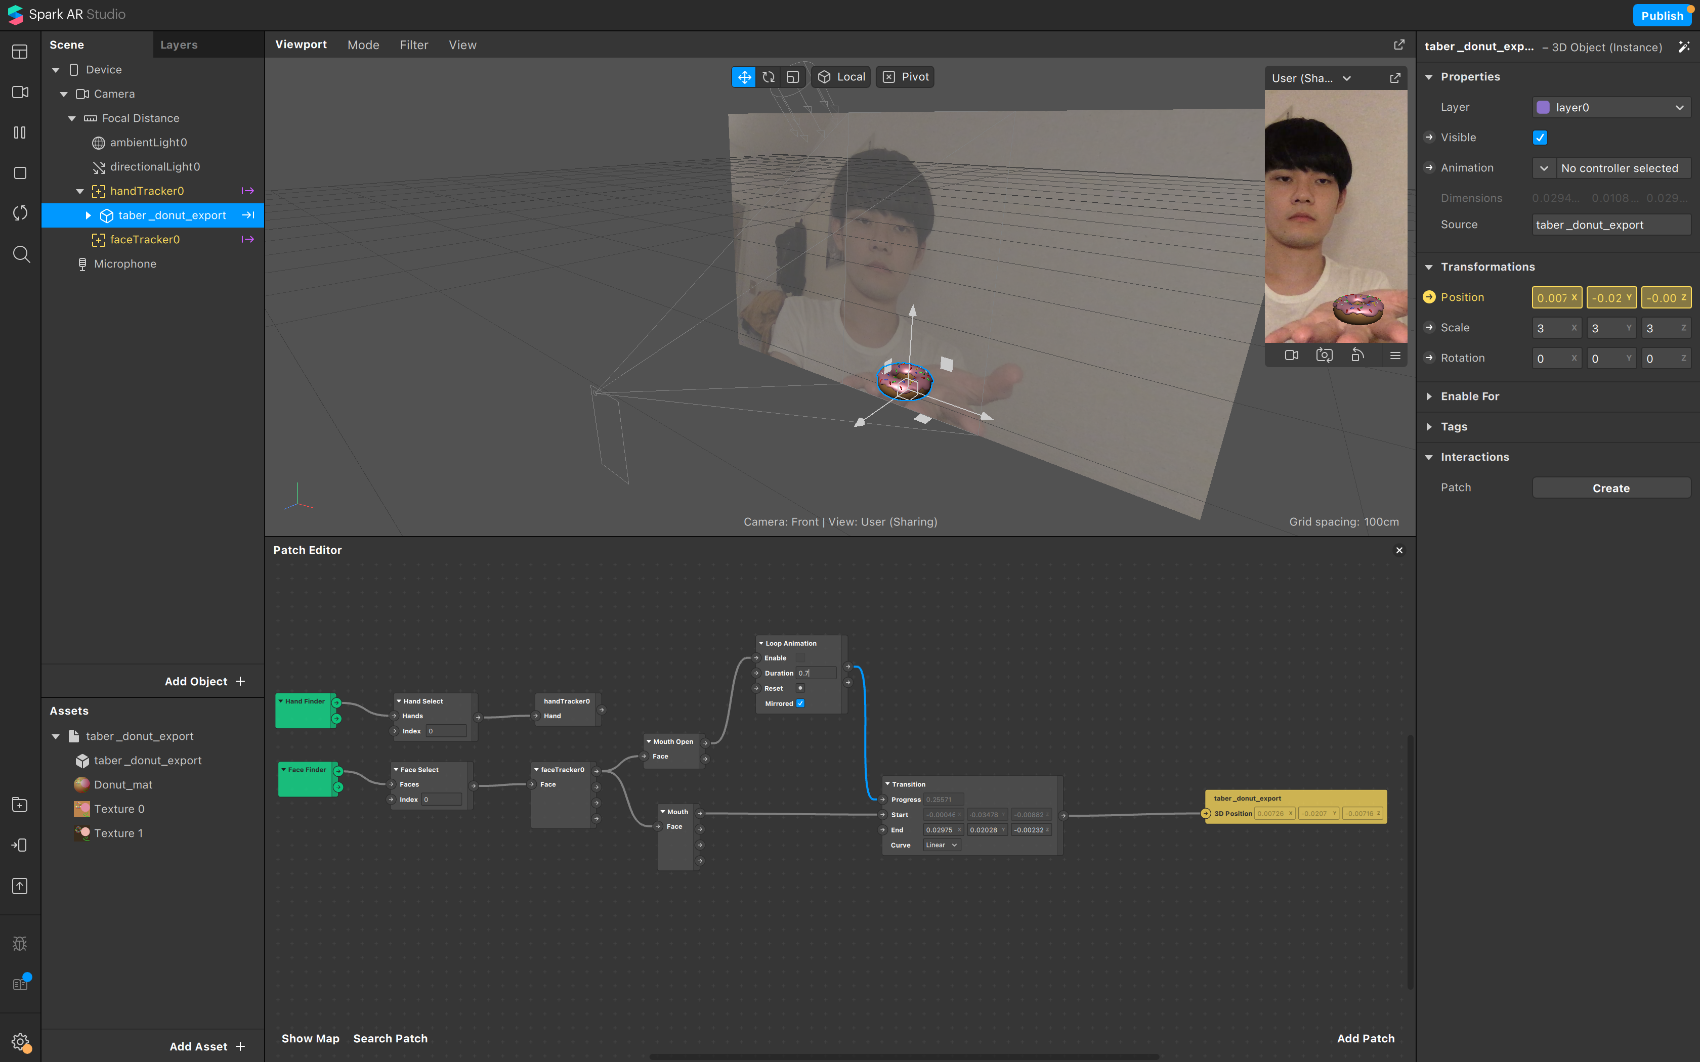Screen dimensions: 1700x1062
Task: Collapse the handTracker0 tree item
Action: (80, 191)
